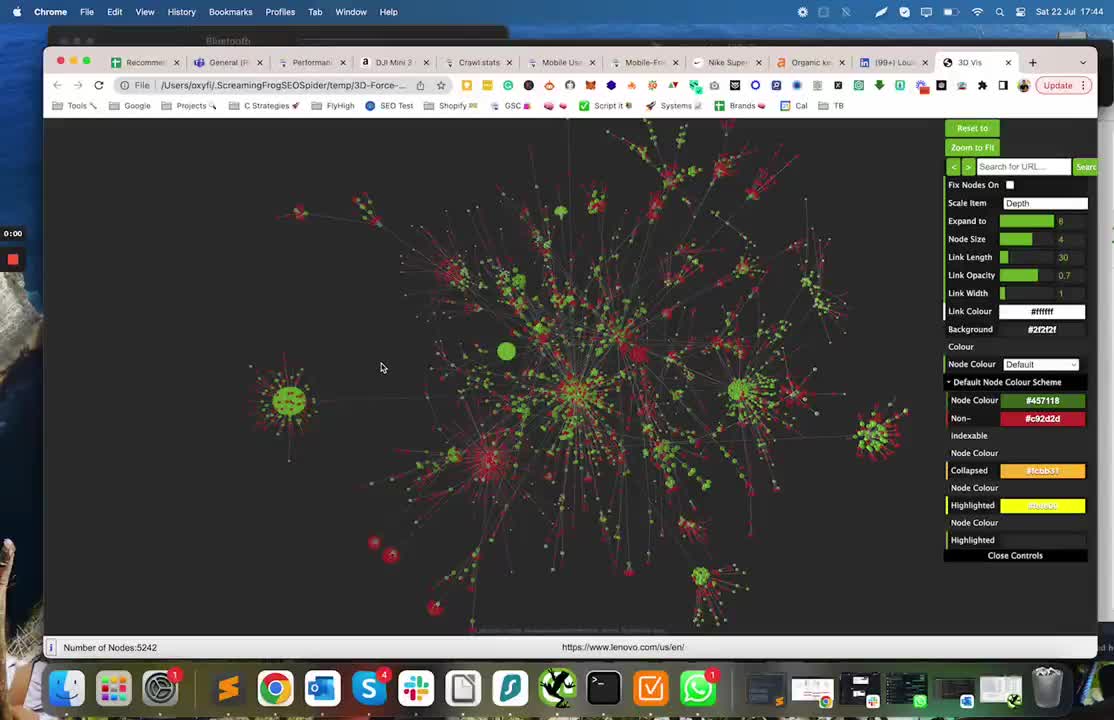Click the red screen recording stop button

pos(13,260)
